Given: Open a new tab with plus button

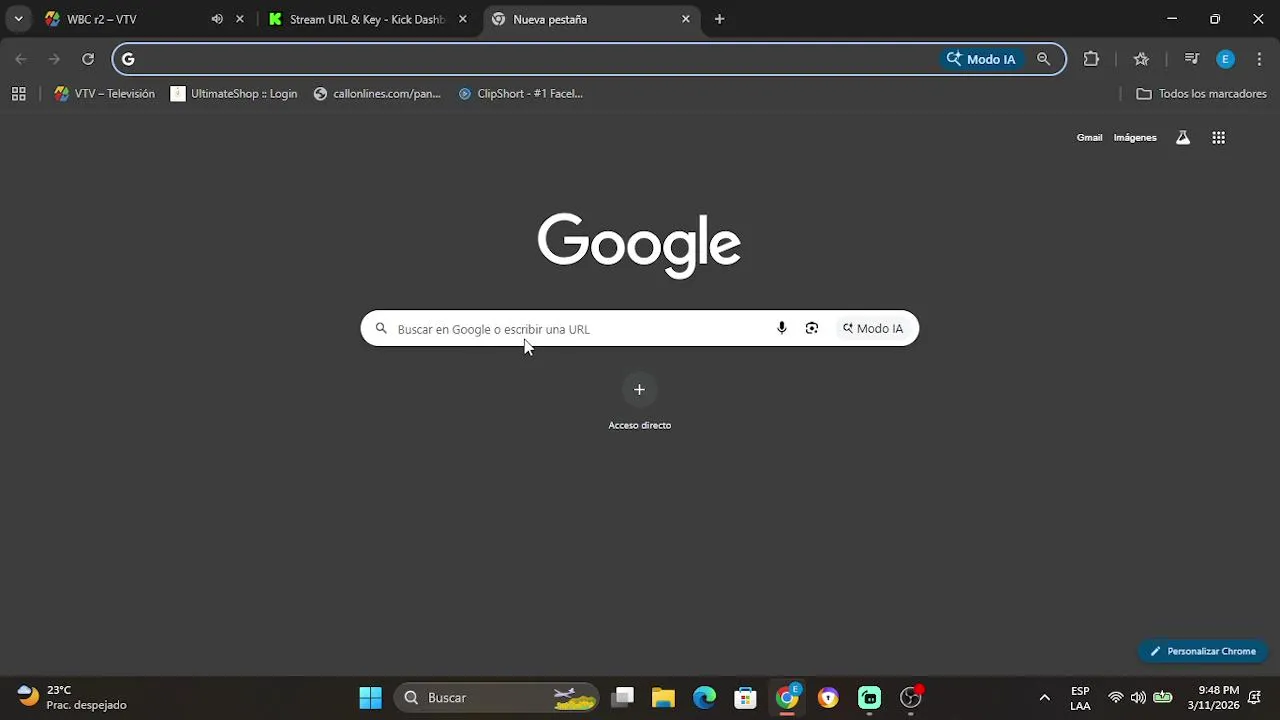Looking at the screenshot, I should tap(719, 19).
